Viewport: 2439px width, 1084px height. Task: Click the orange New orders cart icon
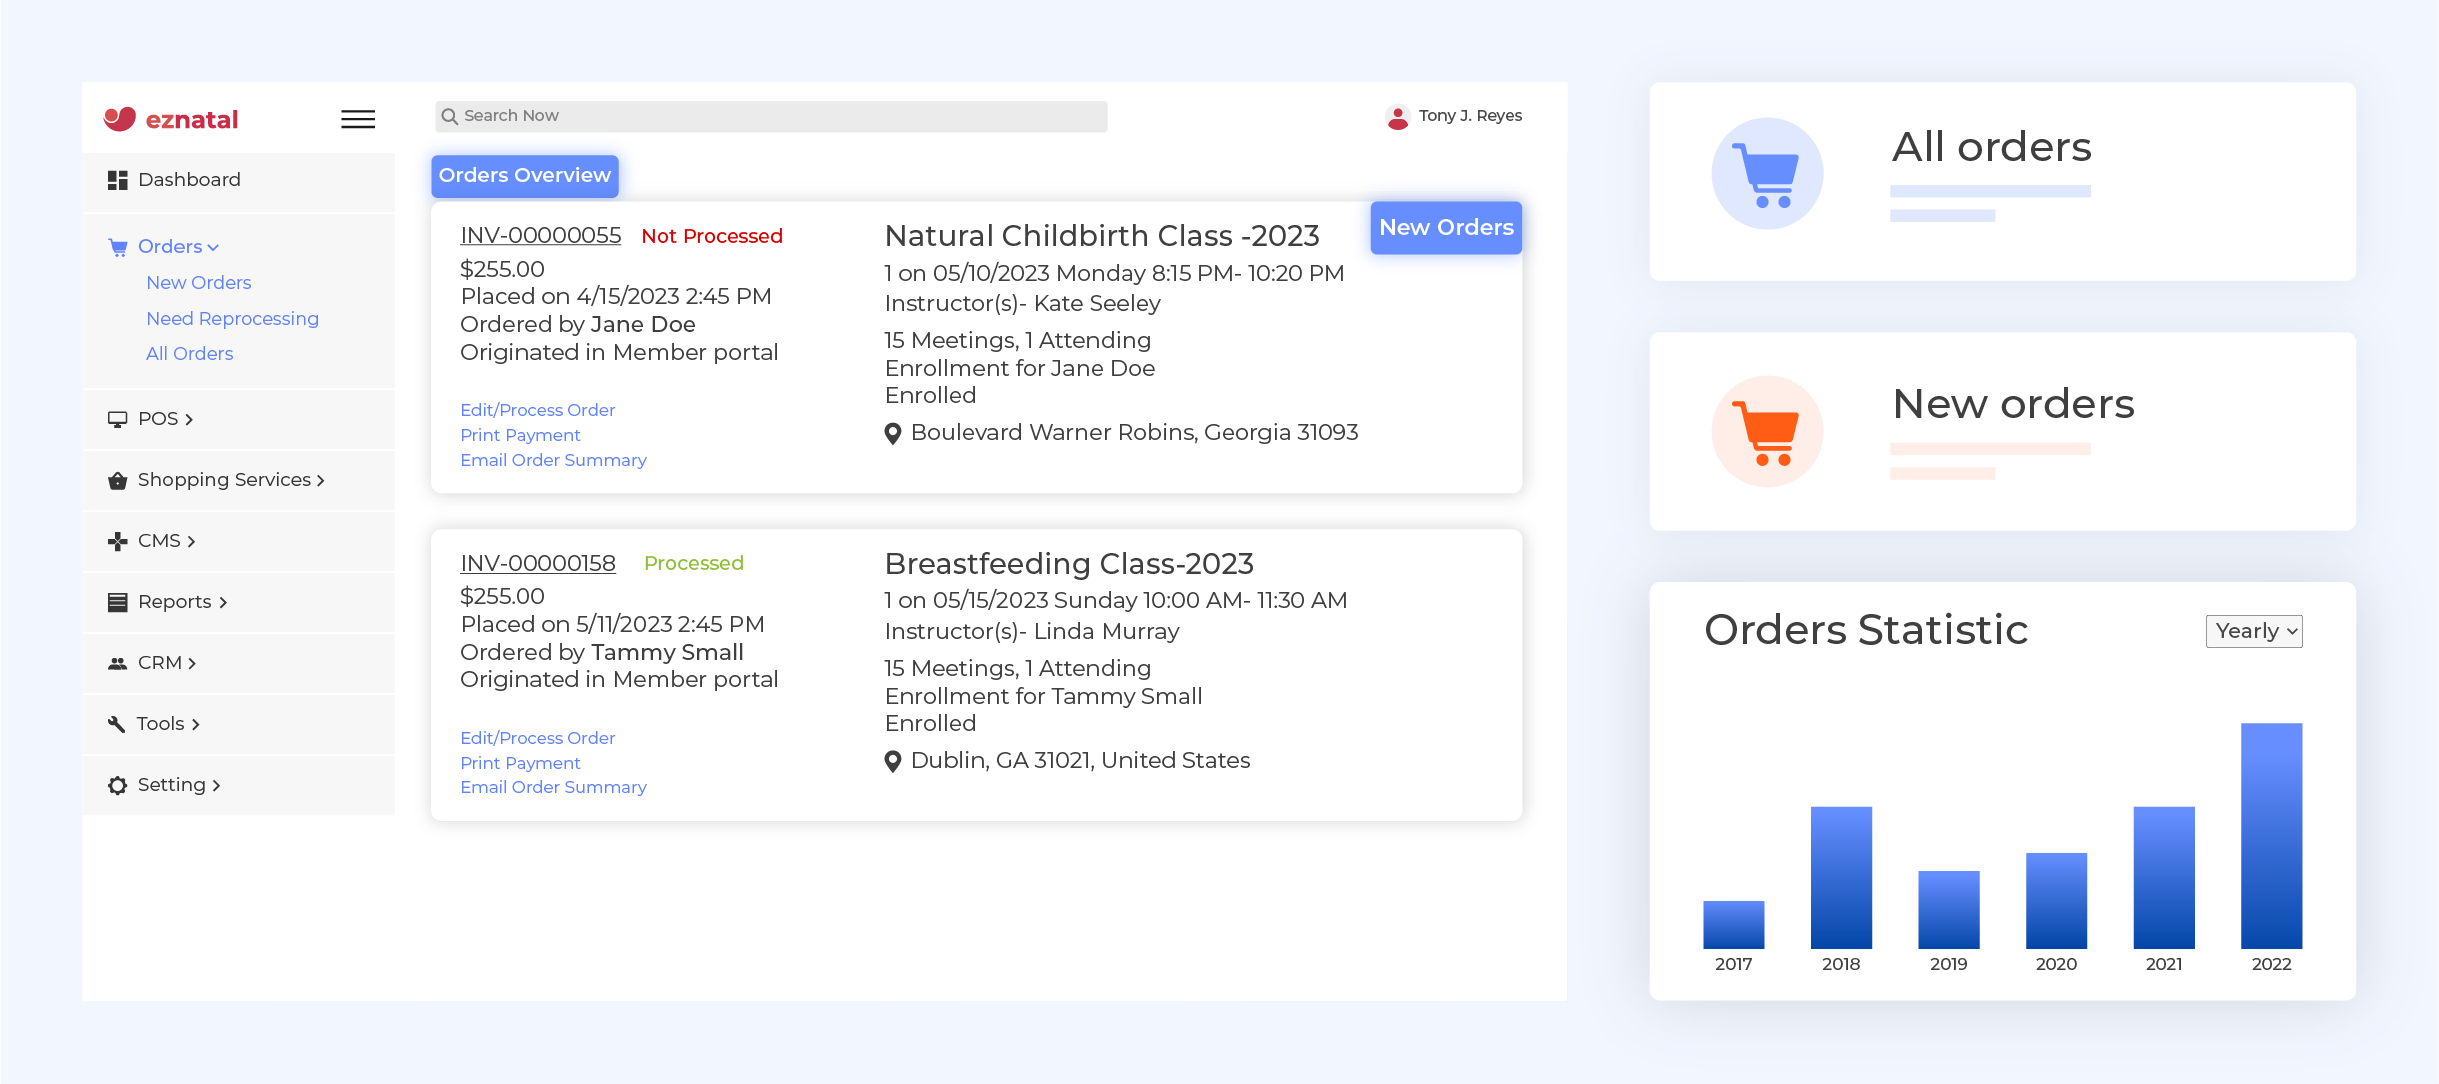coord(1767,431)
